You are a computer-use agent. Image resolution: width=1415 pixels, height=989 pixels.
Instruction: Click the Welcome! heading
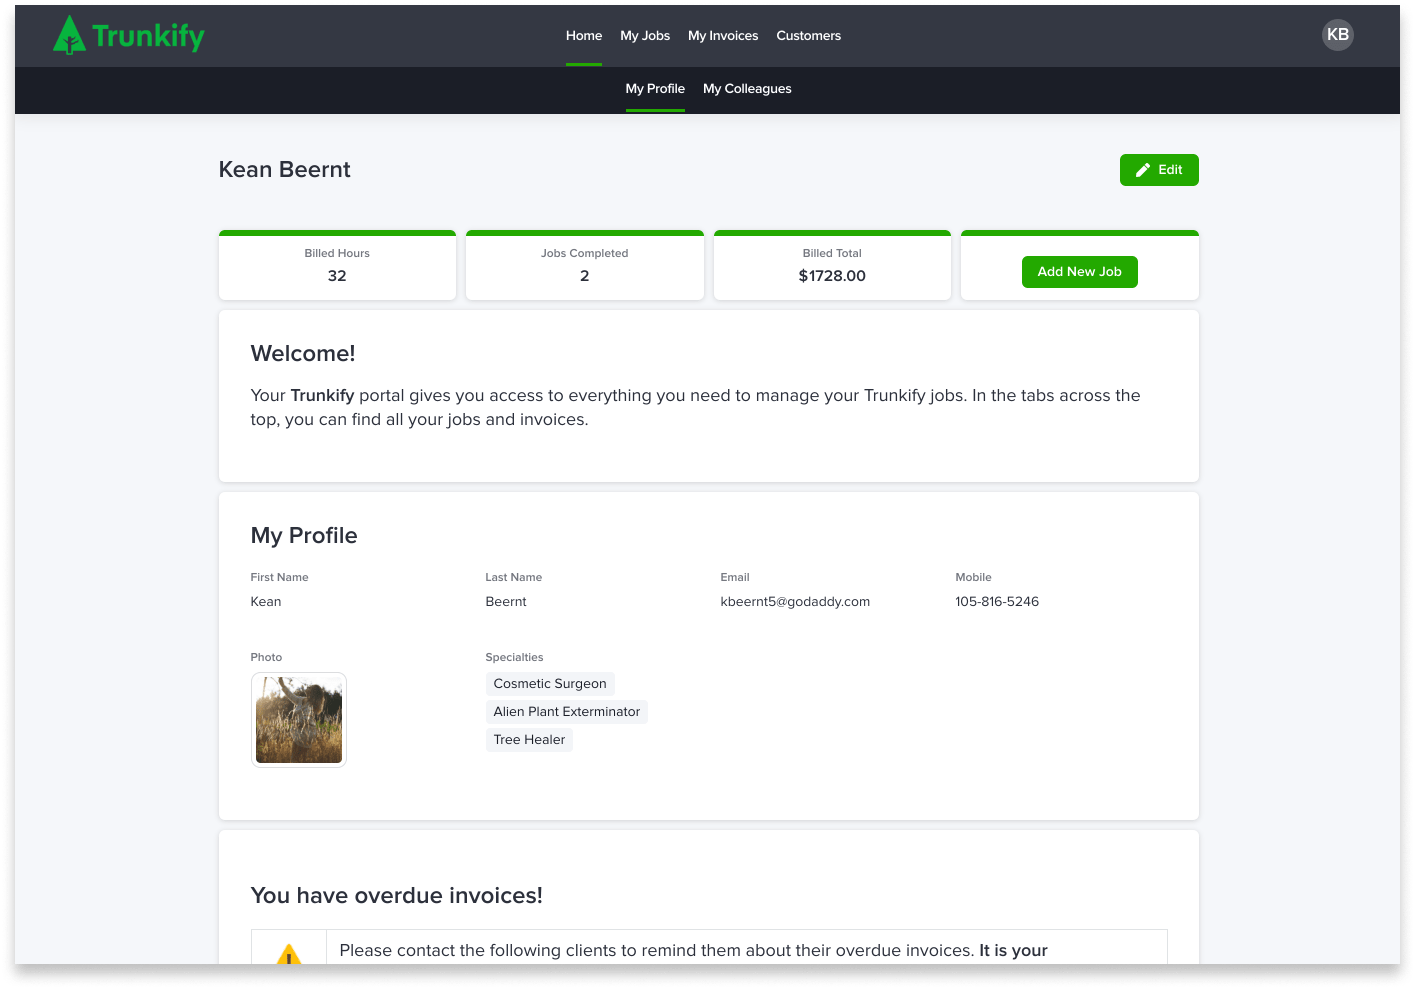point(303,354)
